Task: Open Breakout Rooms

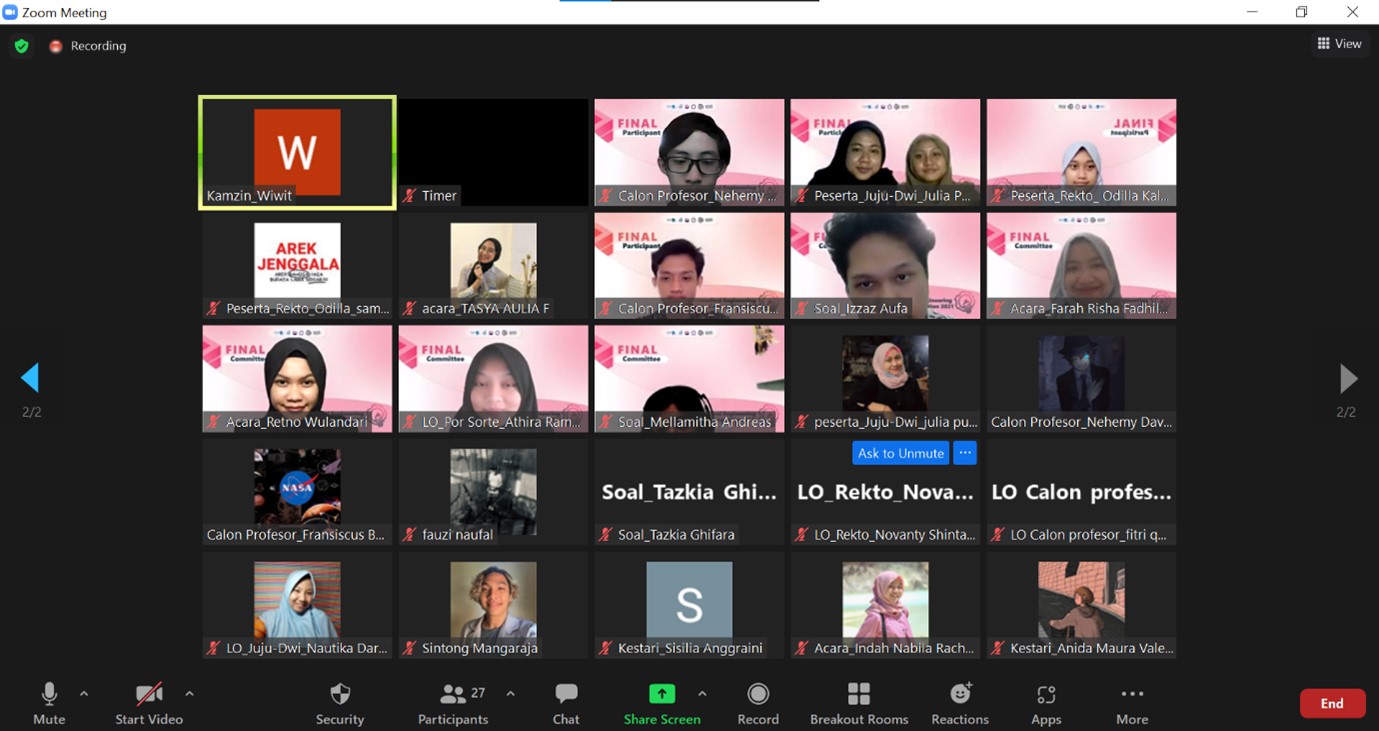Action: tap(858, 695)
